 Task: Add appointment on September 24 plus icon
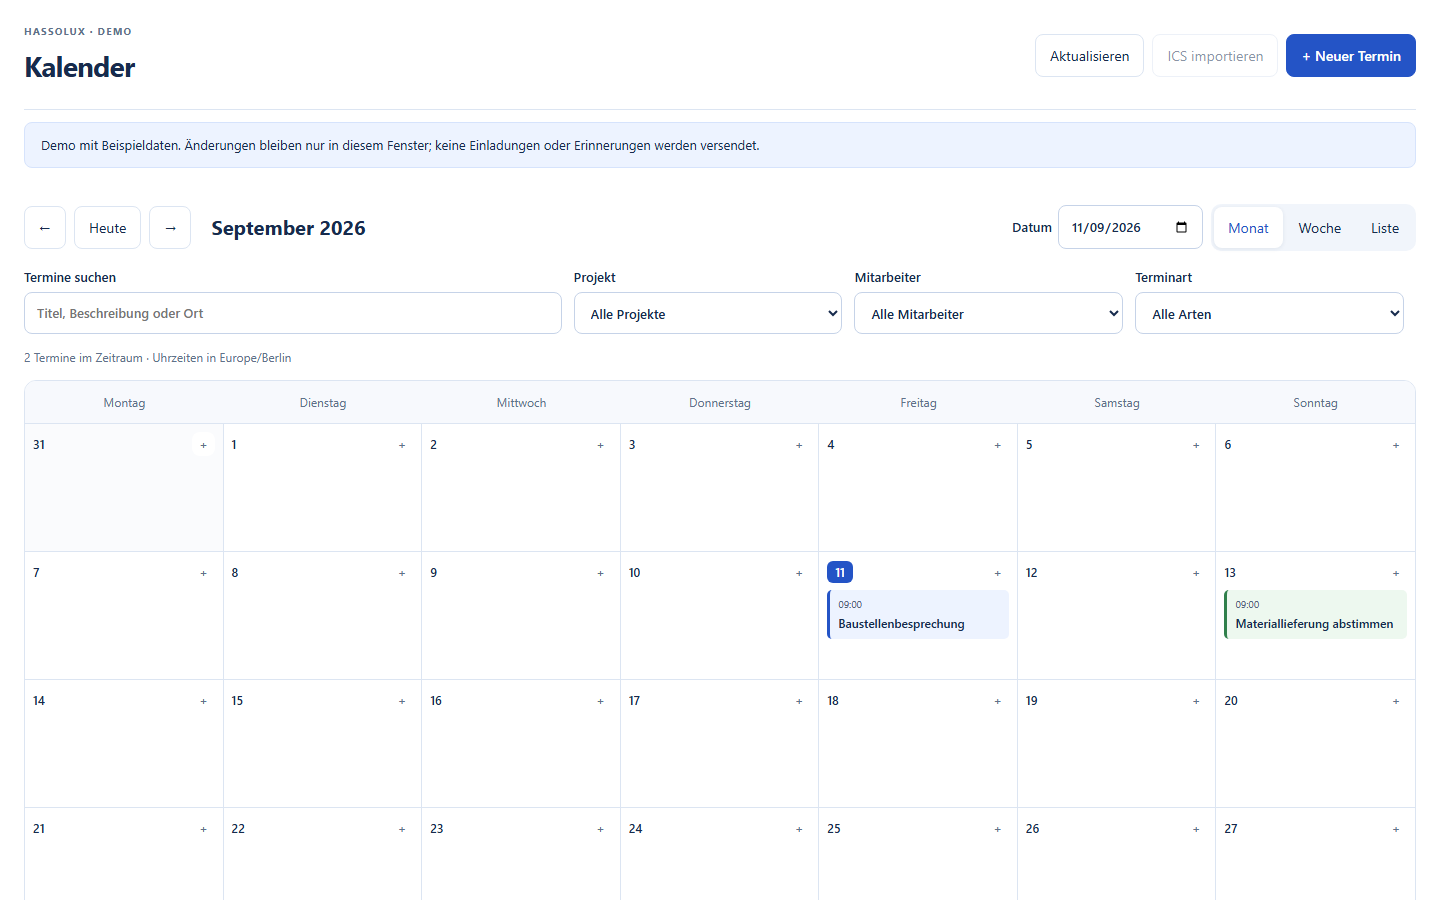click(799, 829)
